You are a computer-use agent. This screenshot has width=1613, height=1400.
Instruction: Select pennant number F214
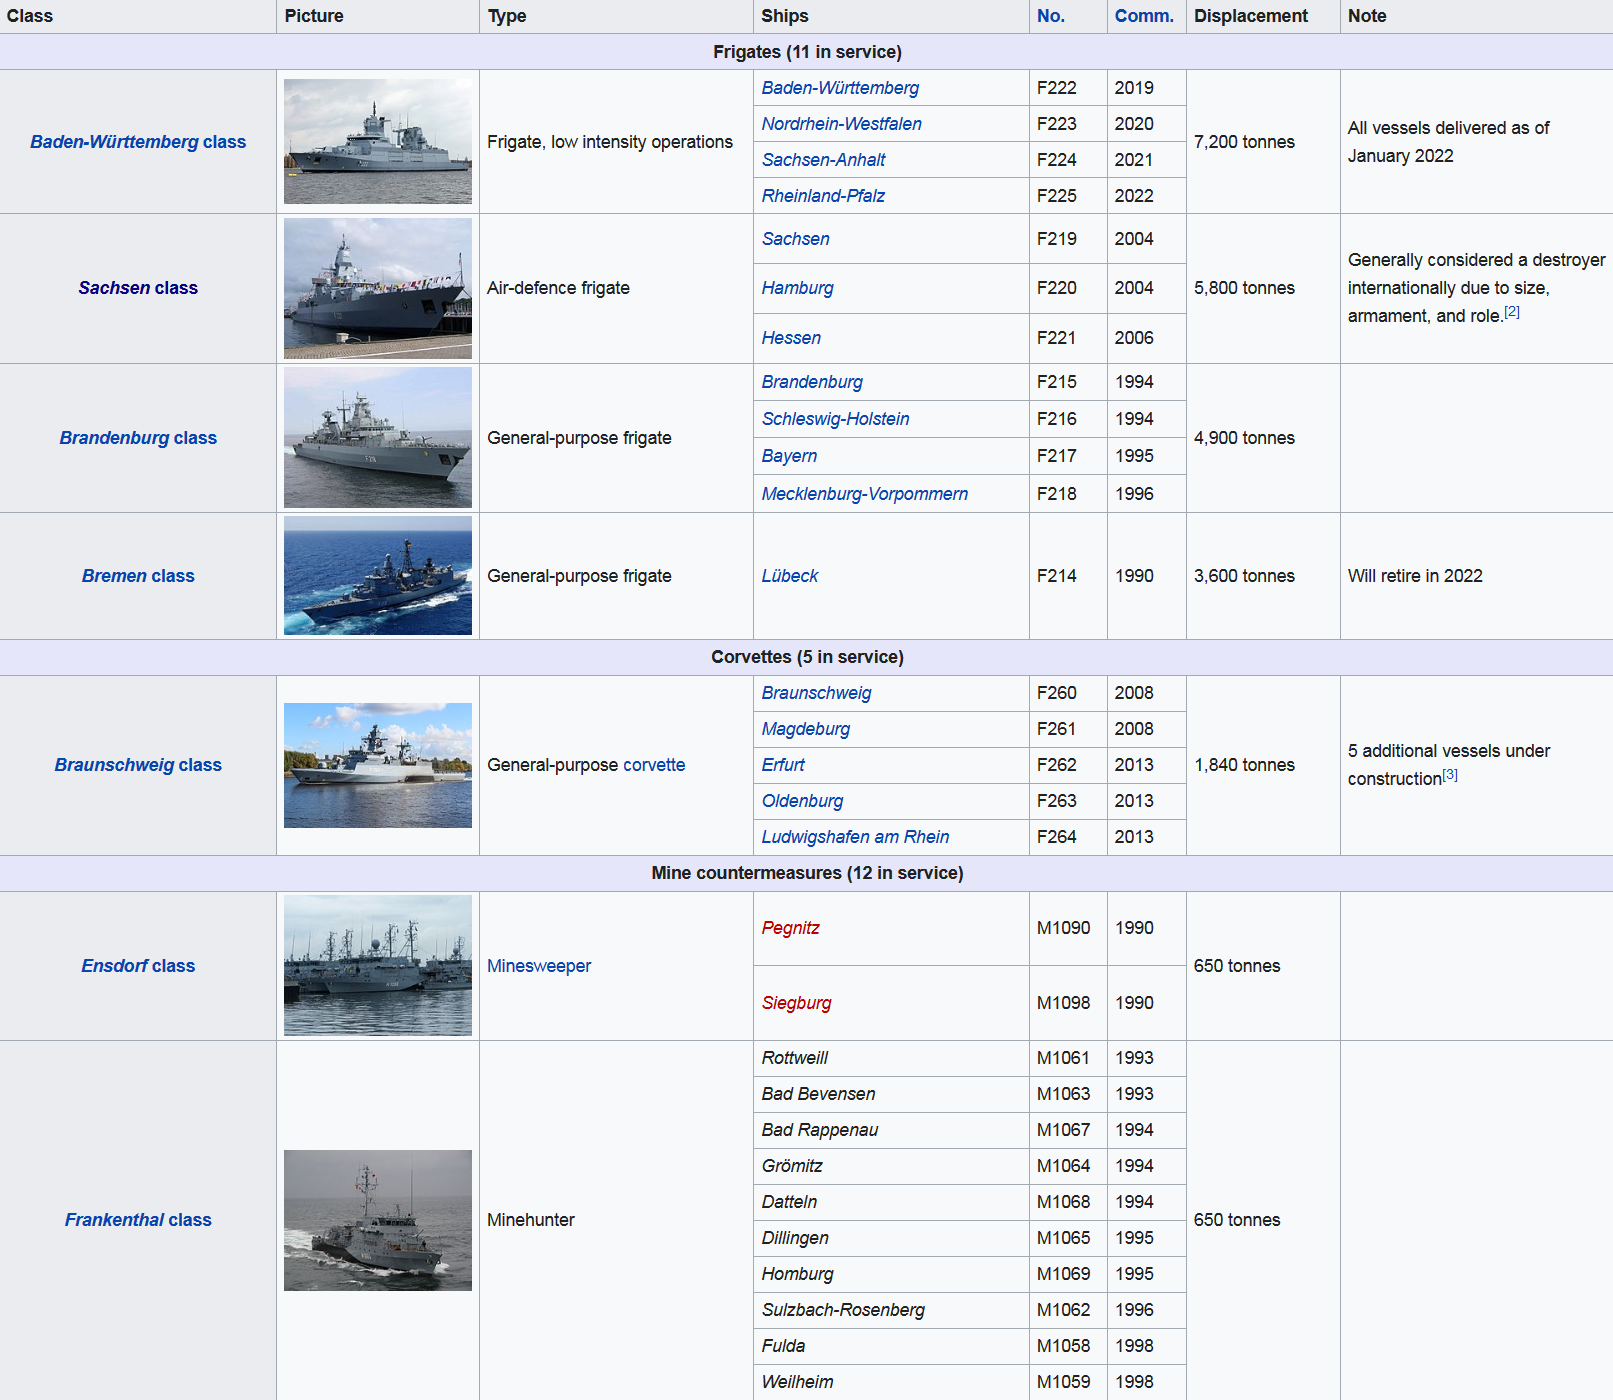pos(1057,576)
